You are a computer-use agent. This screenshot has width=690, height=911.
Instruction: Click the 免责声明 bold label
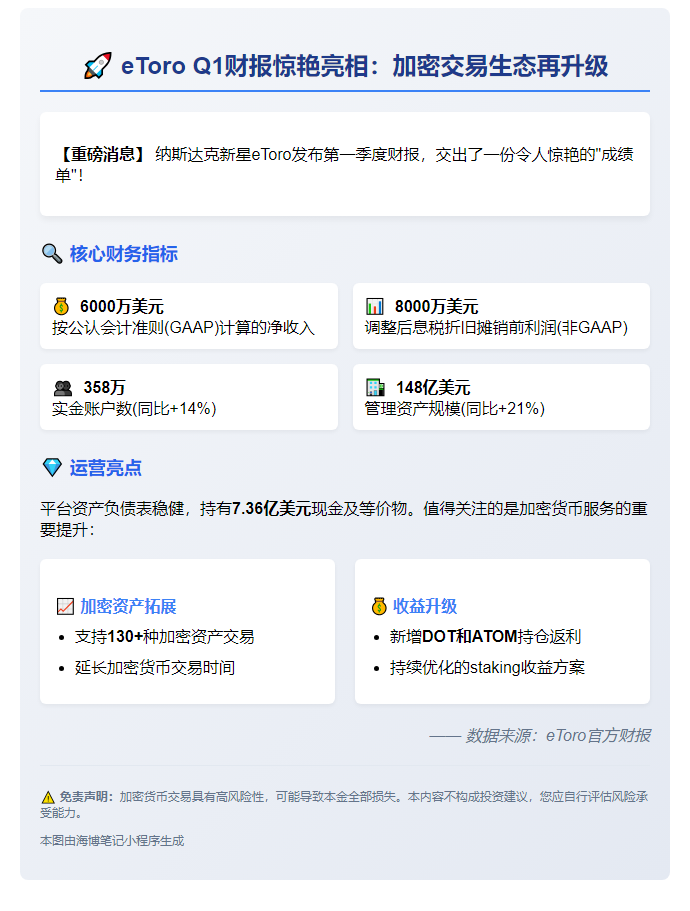pos(87,797)
